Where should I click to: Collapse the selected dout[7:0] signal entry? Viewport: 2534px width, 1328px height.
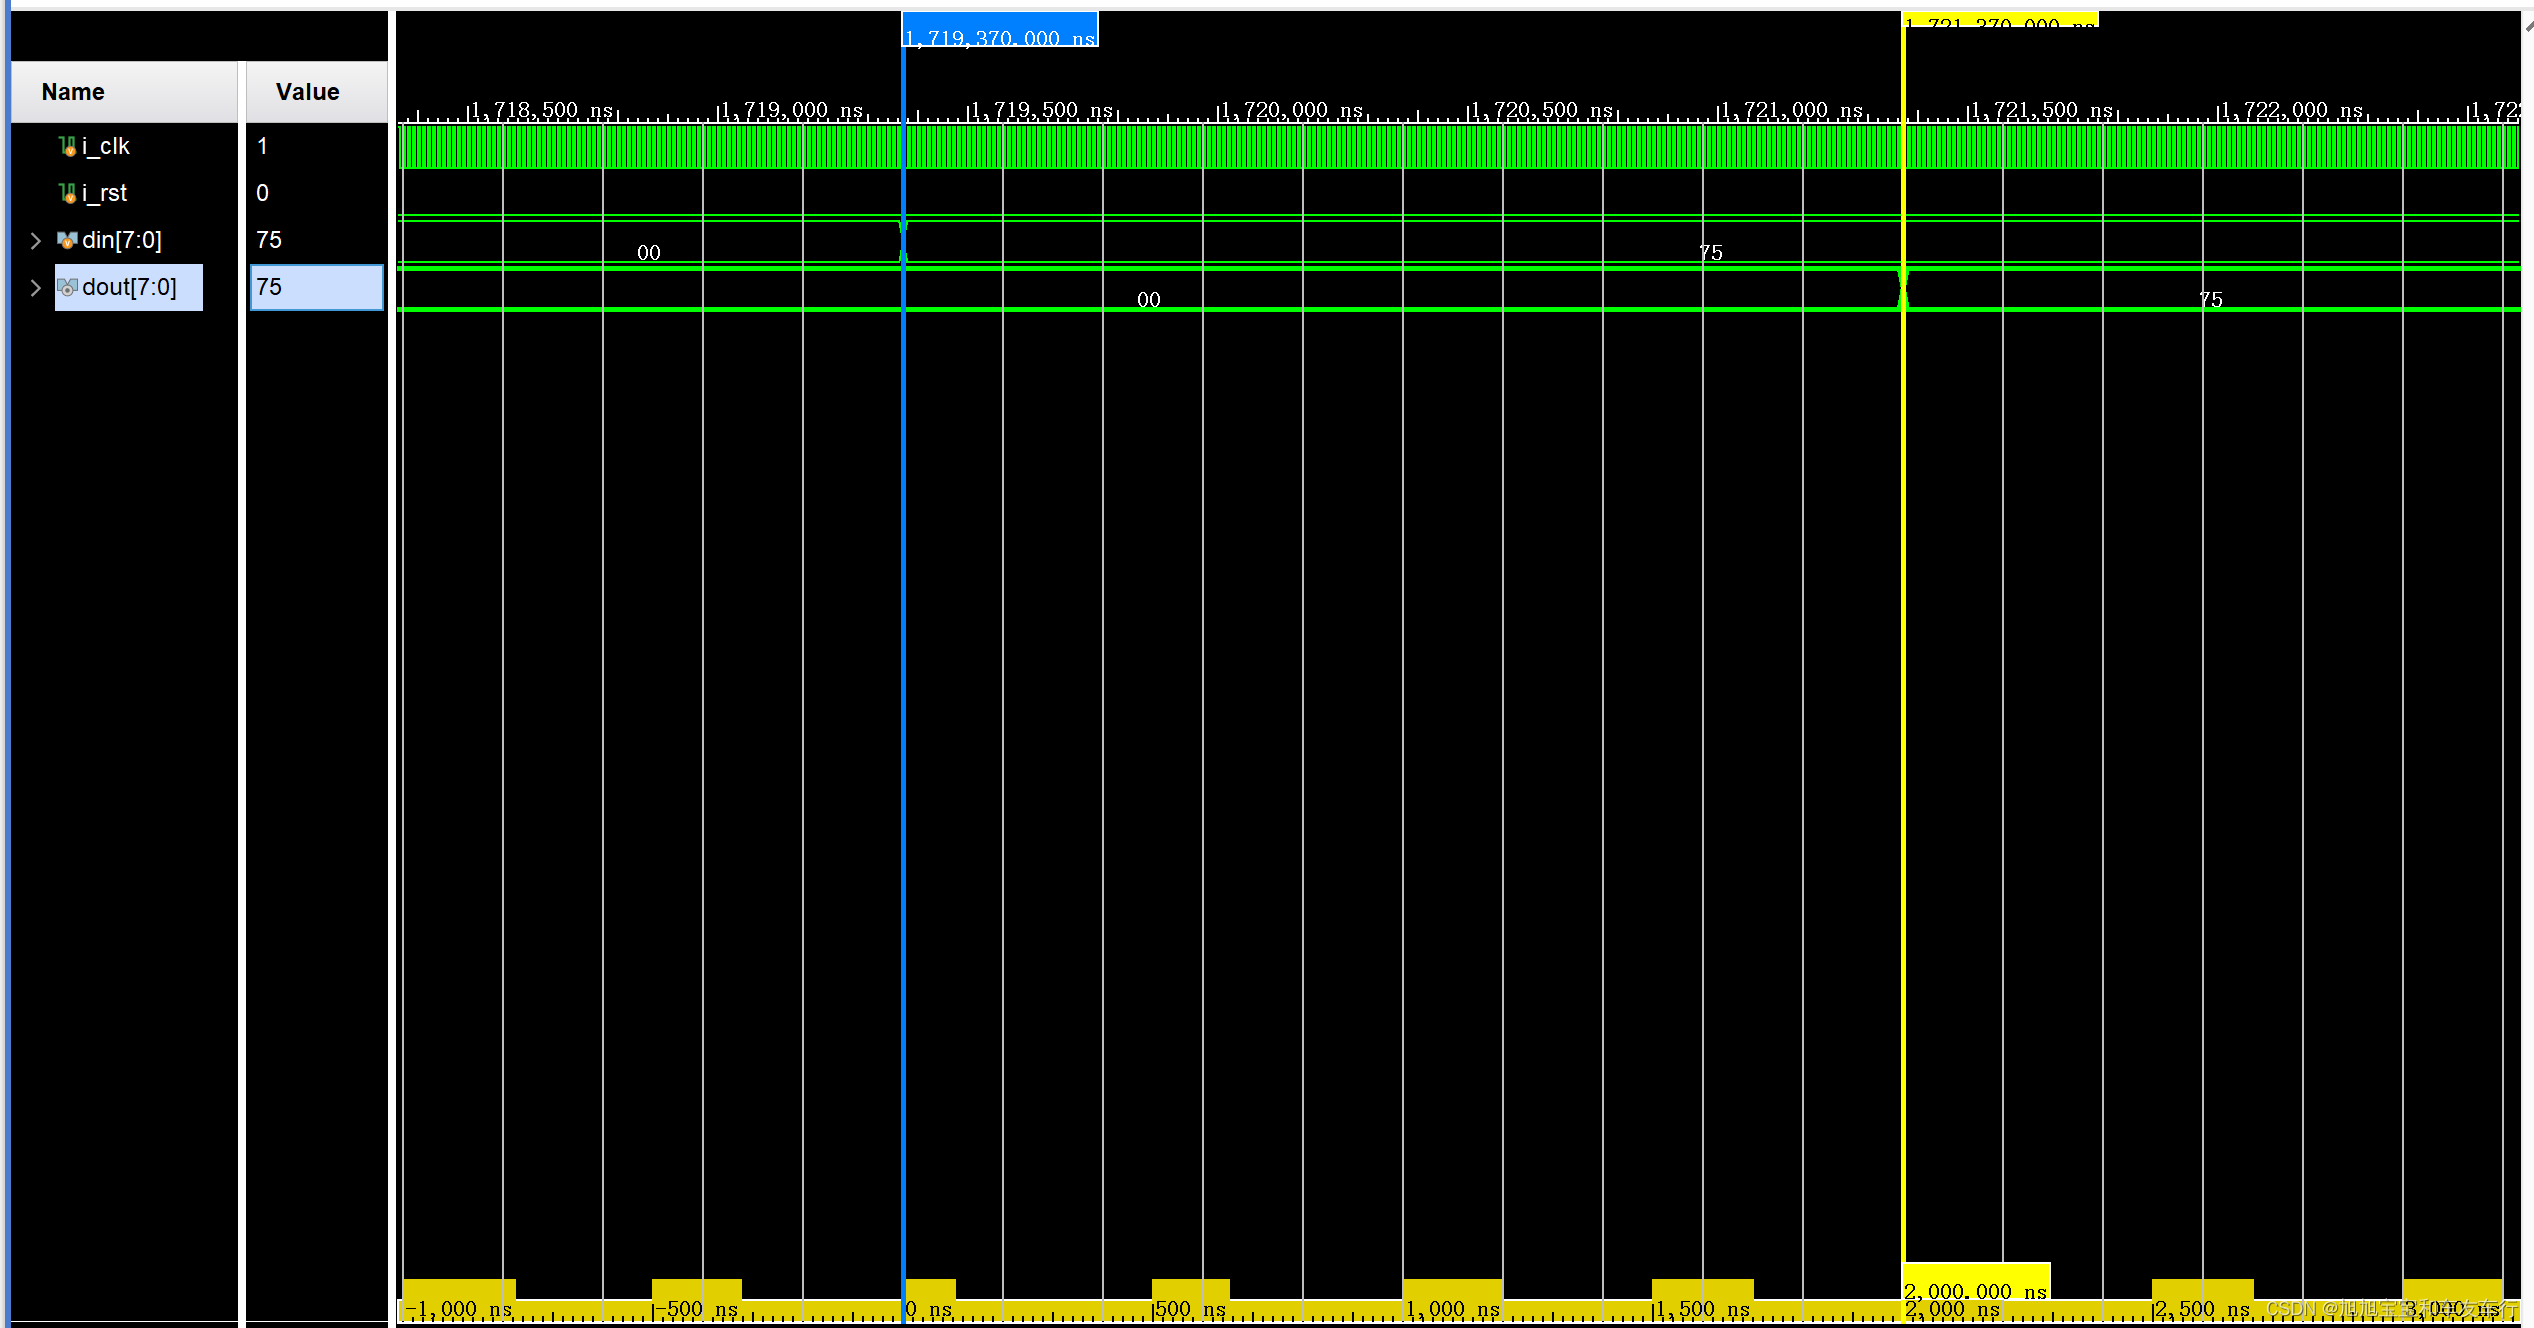(x=35, y=287)
